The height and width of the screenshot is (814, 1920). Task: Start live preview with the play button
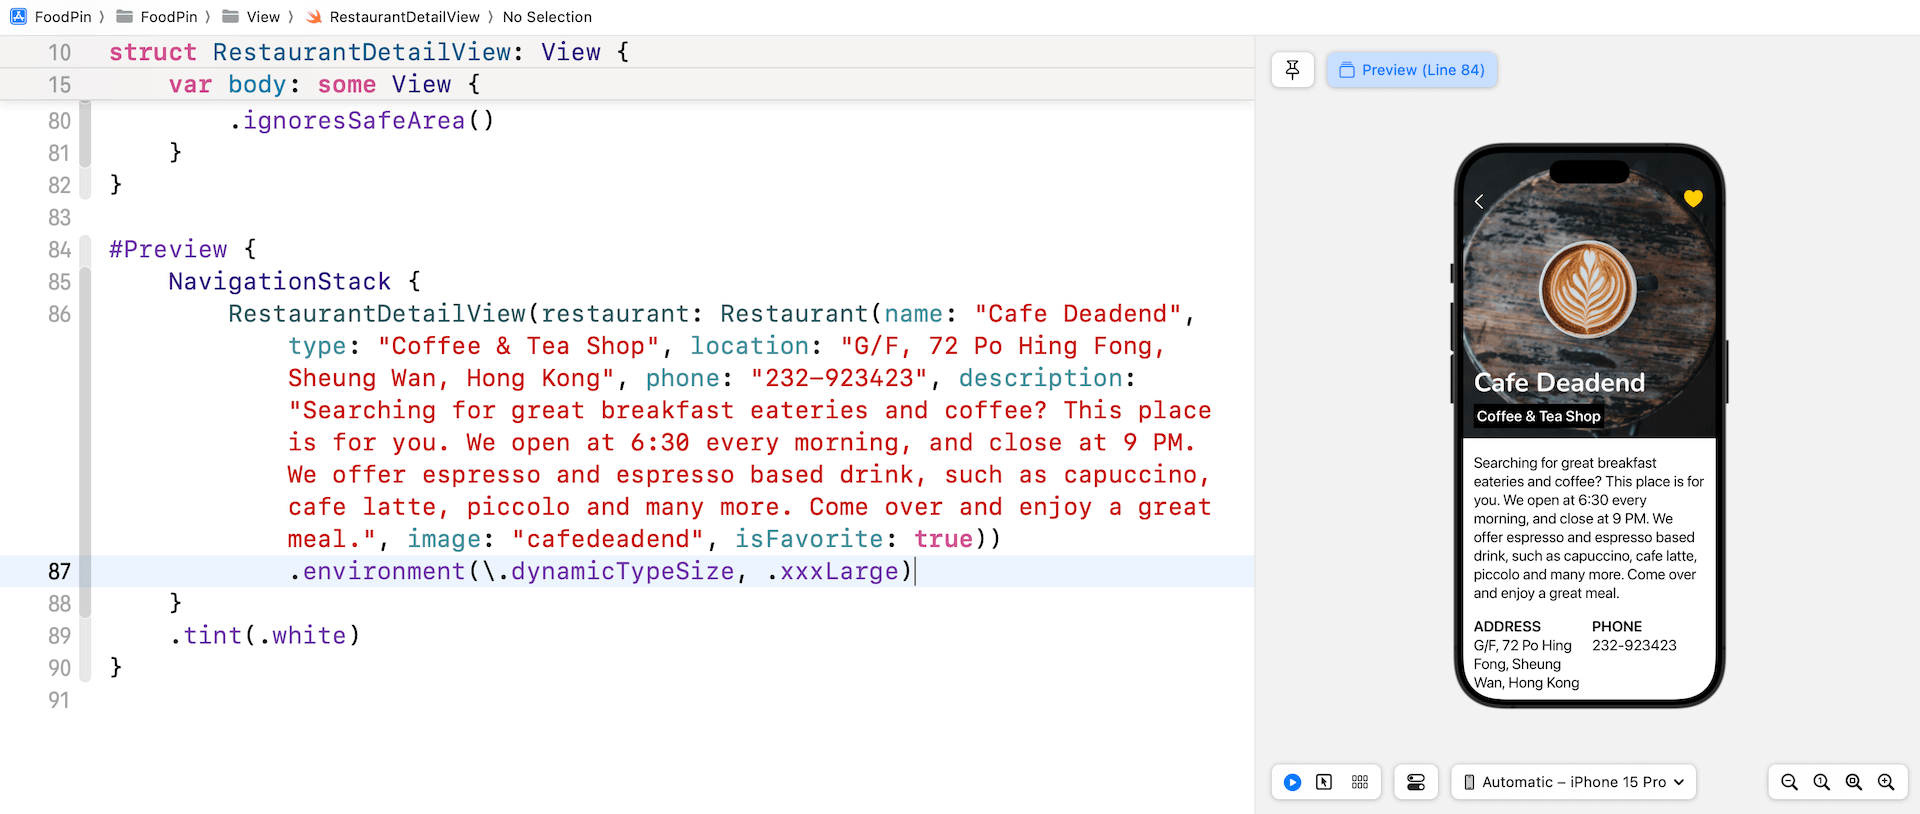point(1292,782)
